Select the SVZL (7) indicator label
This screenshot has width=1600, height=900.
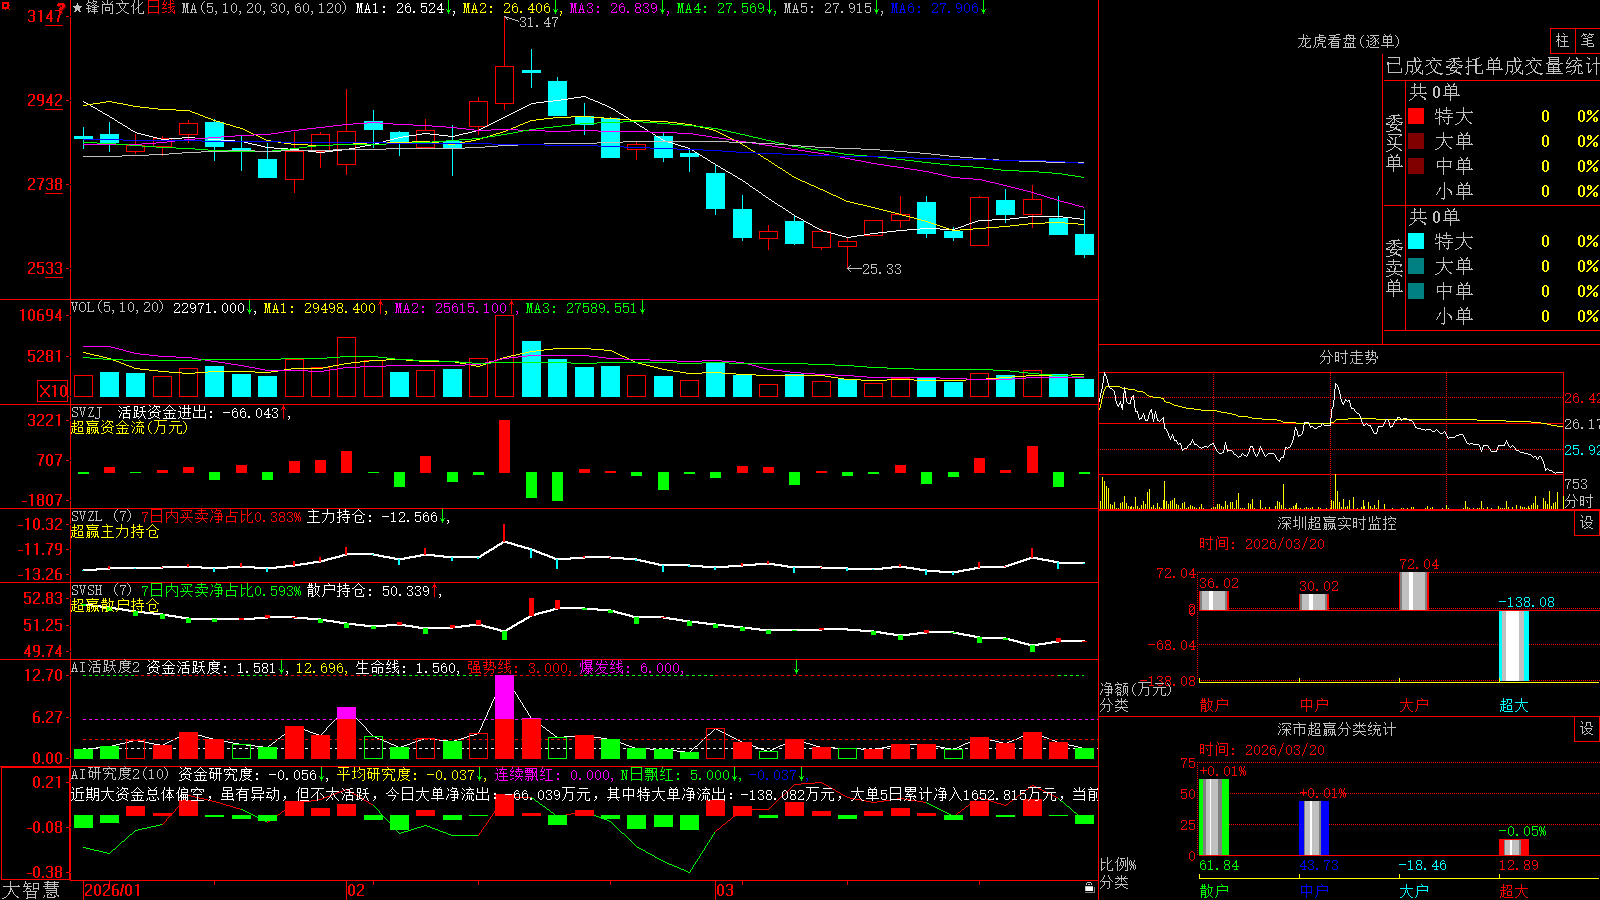click(x=102, y=517)
